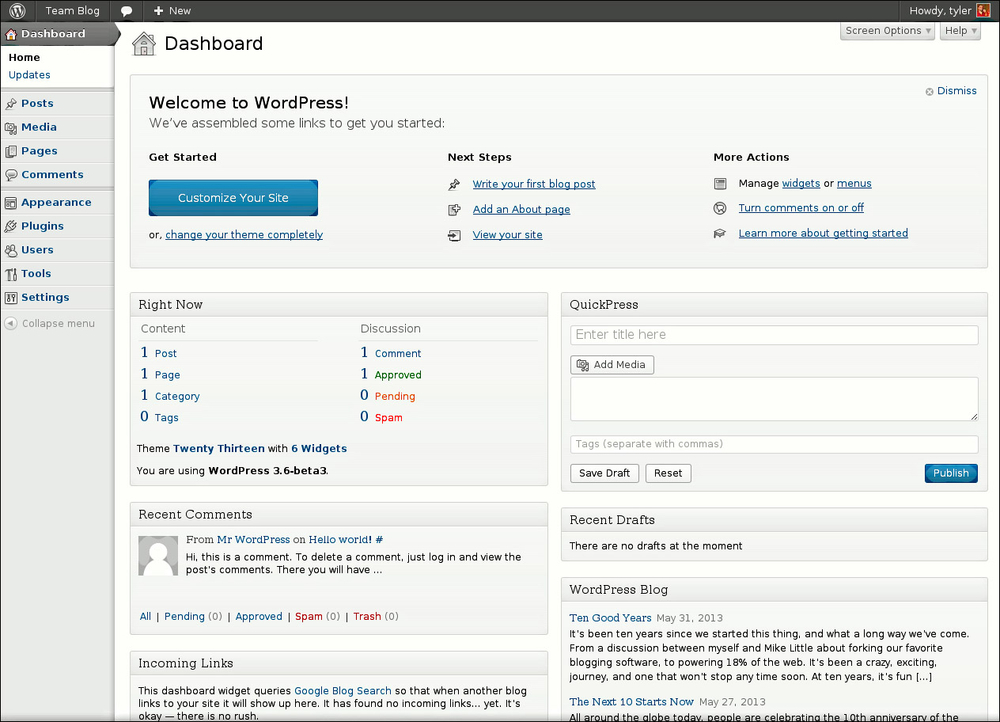Click the Comments bubble icon in sidebar
The image size is (1000, 722).
[11, 175]
